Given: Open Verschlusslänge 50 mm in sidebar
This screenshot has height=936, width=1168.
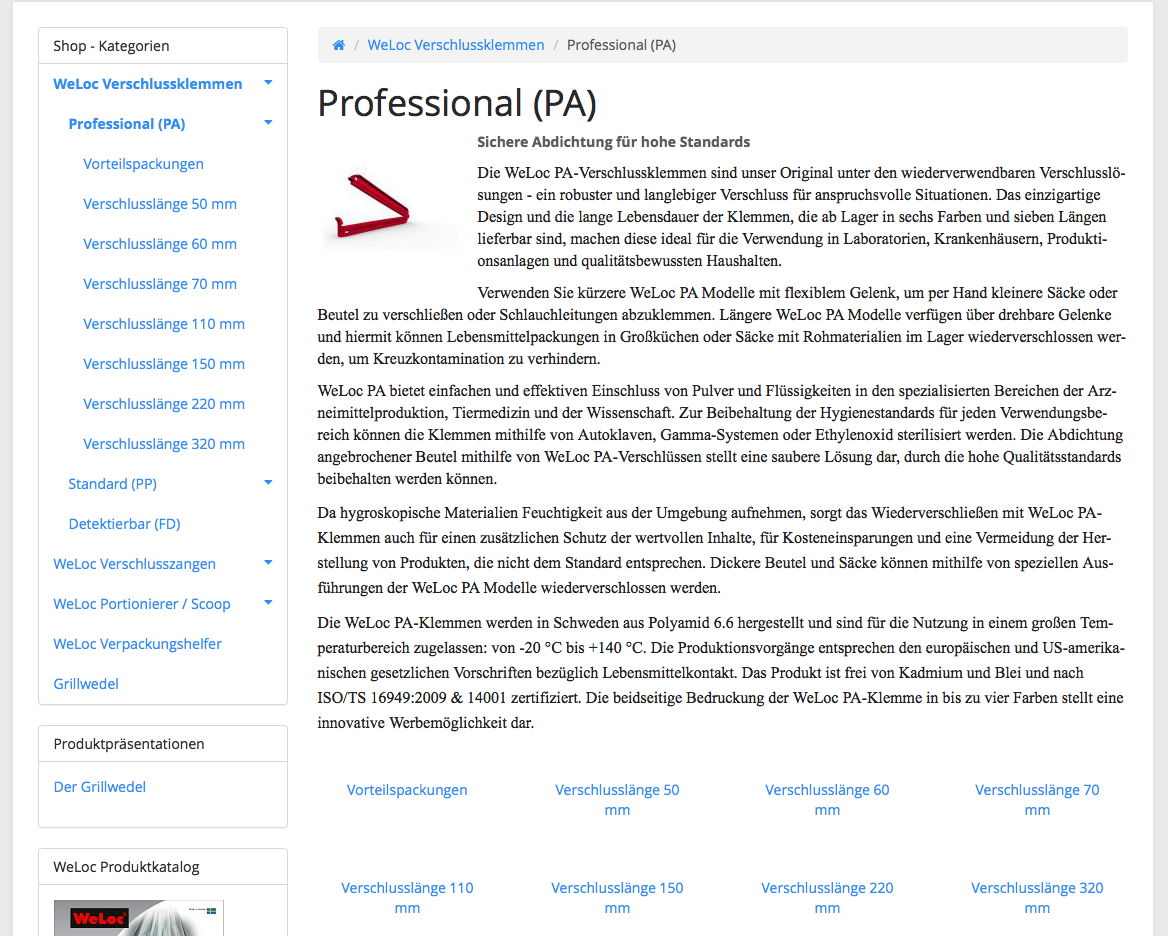Looking at the screenshot, I should point(160,204).
